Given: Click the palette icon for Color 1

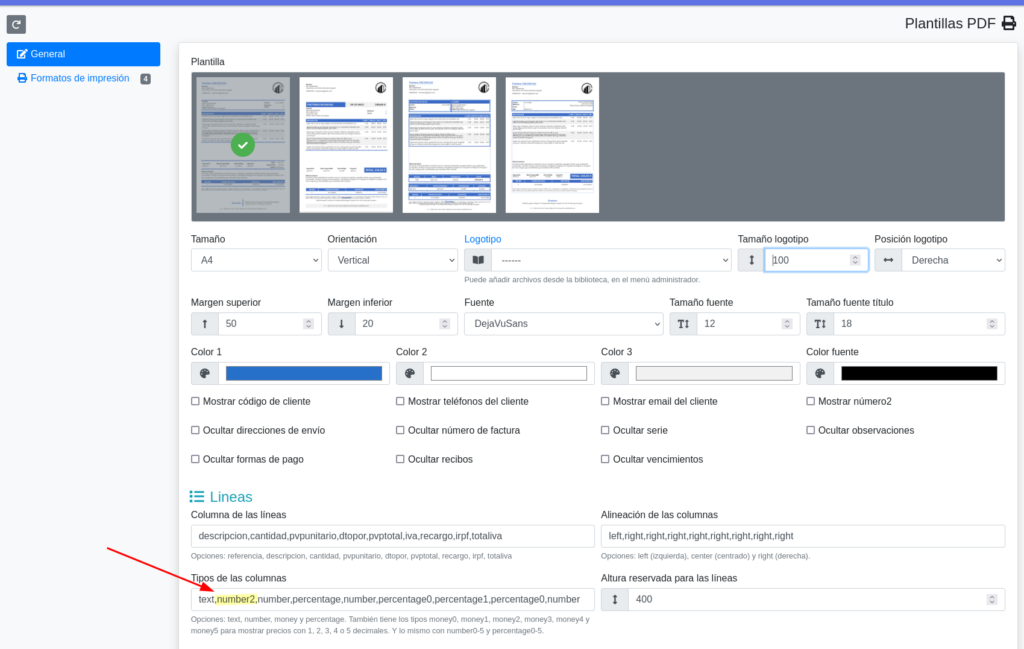Looking at the screenshot, I should [205, 373].
